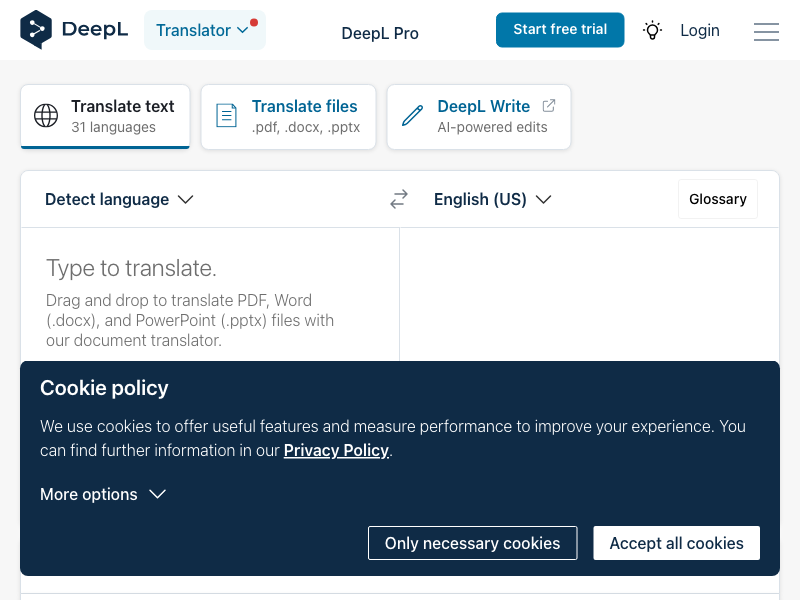Open the English (US) target language dropdown
800x600 pixels.
[x=492, y=200]
